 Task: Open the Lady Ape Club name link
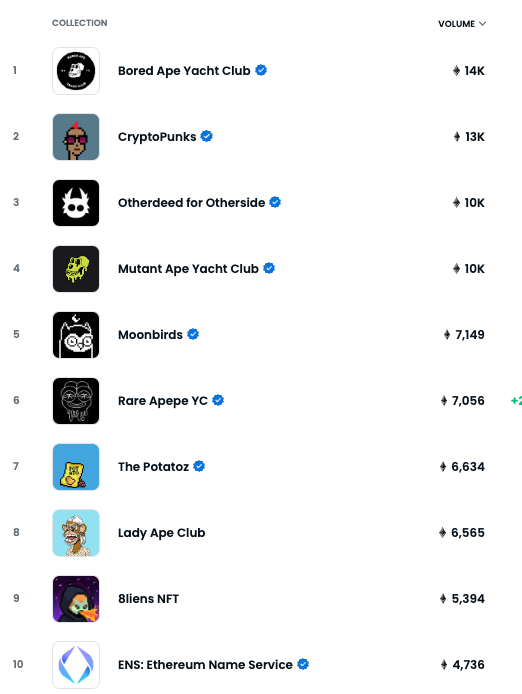point(161,532)
